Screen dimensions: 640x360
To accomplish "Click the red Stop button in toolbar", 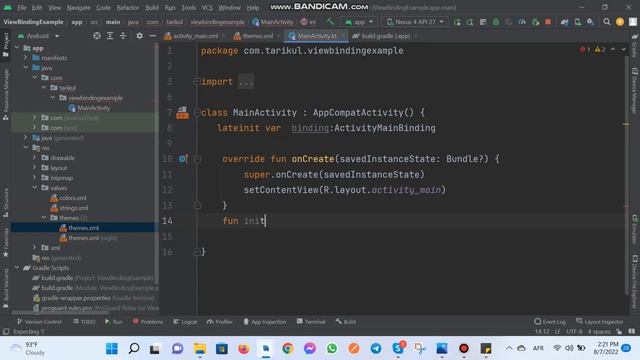I will pos(548,22).
